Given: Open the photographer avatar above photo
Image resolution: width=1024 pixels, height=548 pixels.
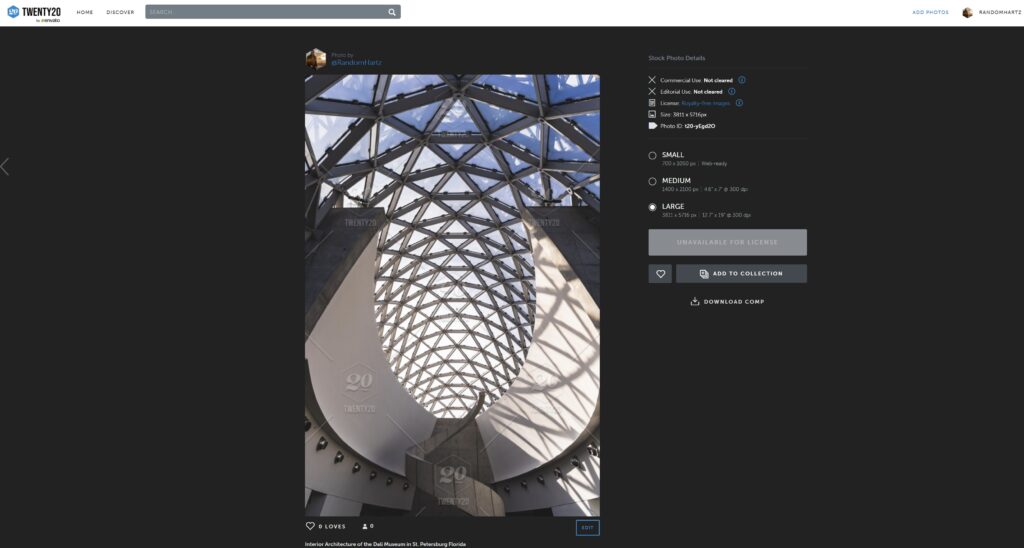Looking at the screenshot, I should 316,59.
